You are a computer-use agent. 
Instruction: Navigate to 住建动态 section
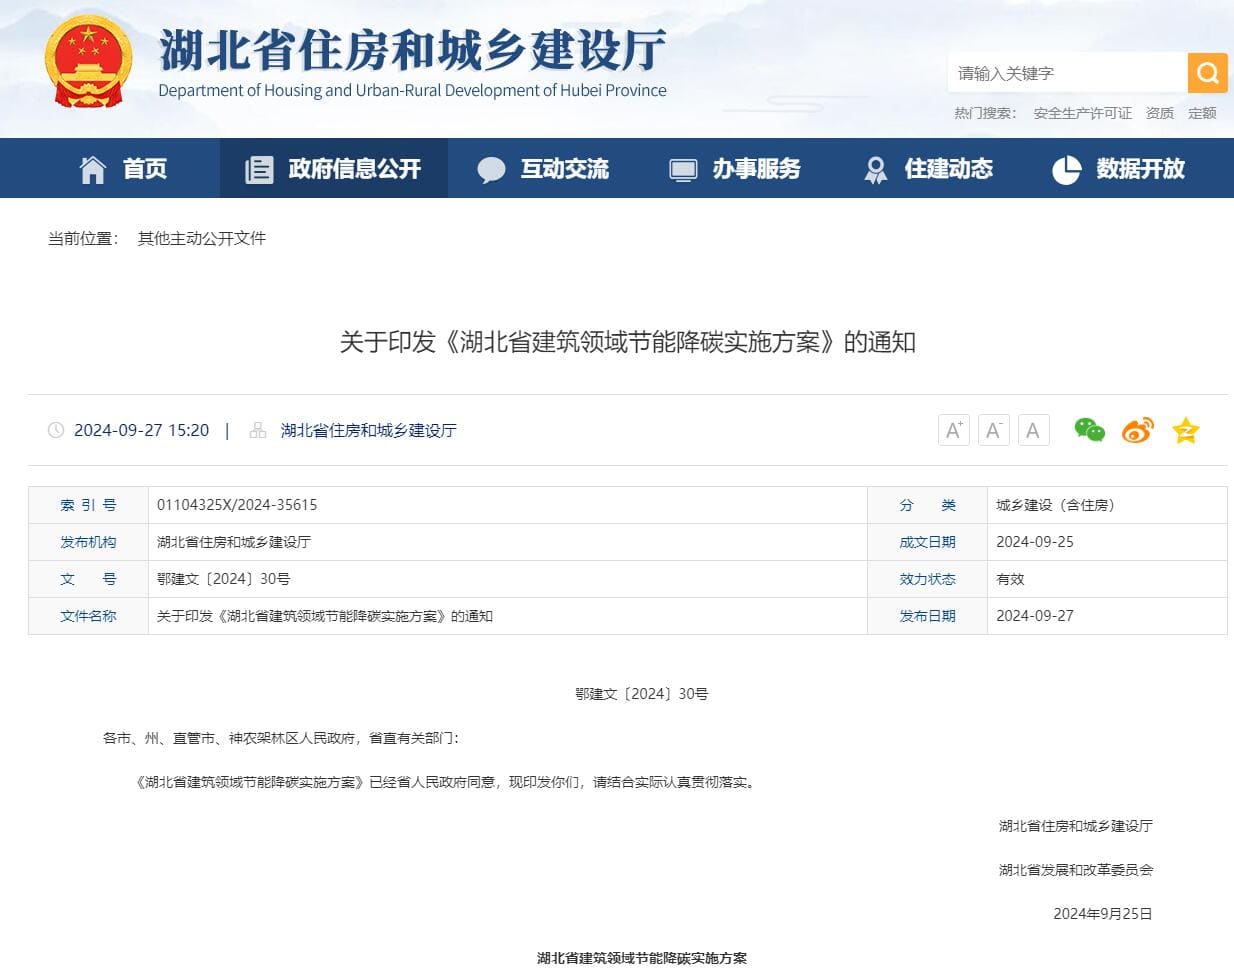click(928, 169)
